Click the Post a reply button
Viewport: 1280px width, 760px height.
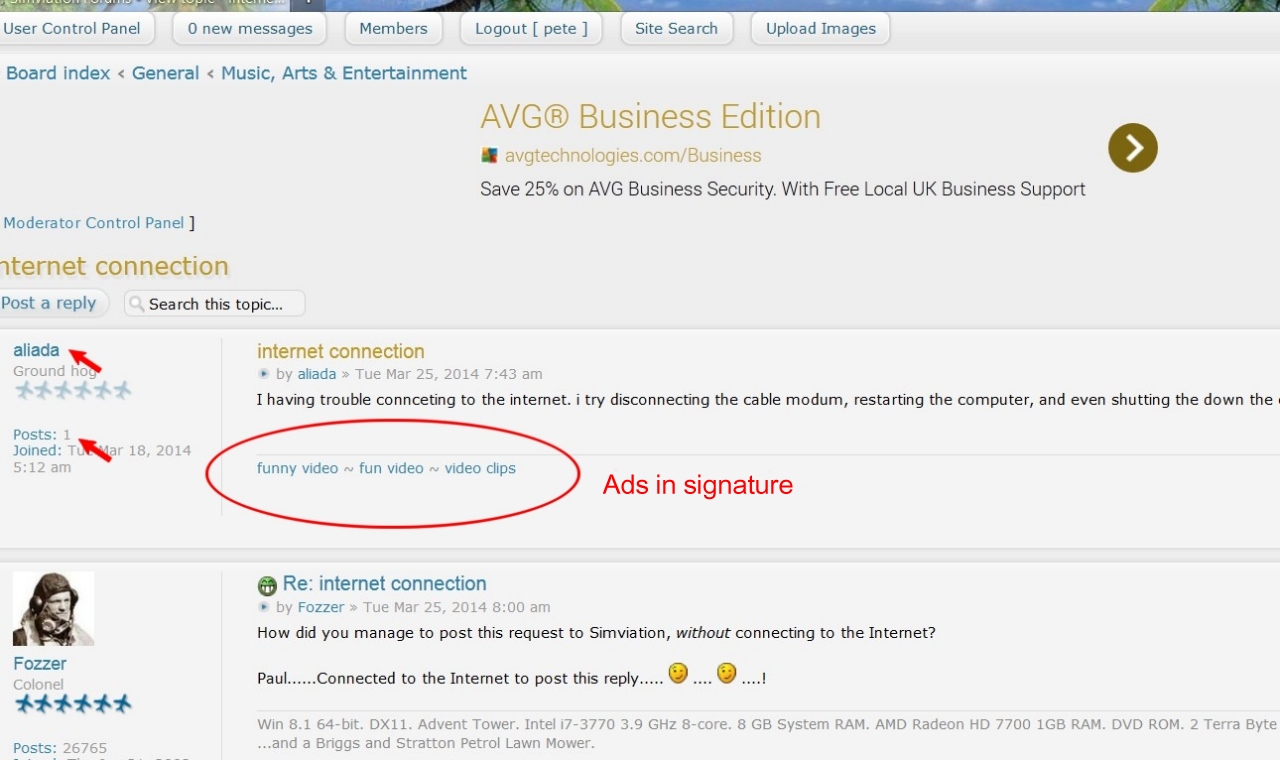[53, 303]
